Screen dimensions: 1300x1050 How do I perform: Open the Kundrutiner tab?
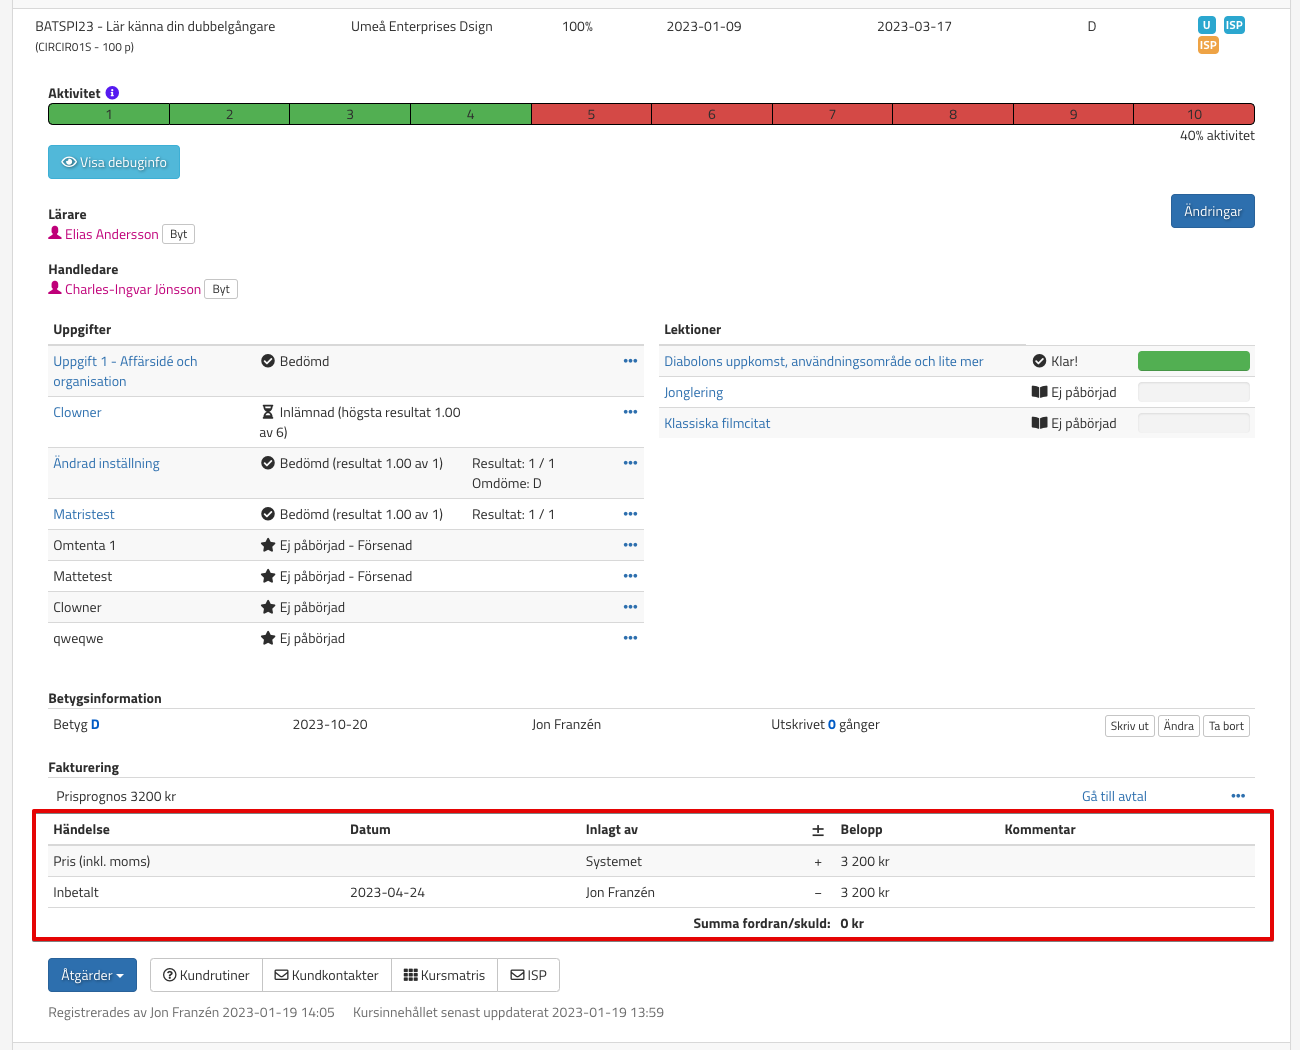[206, 975]
